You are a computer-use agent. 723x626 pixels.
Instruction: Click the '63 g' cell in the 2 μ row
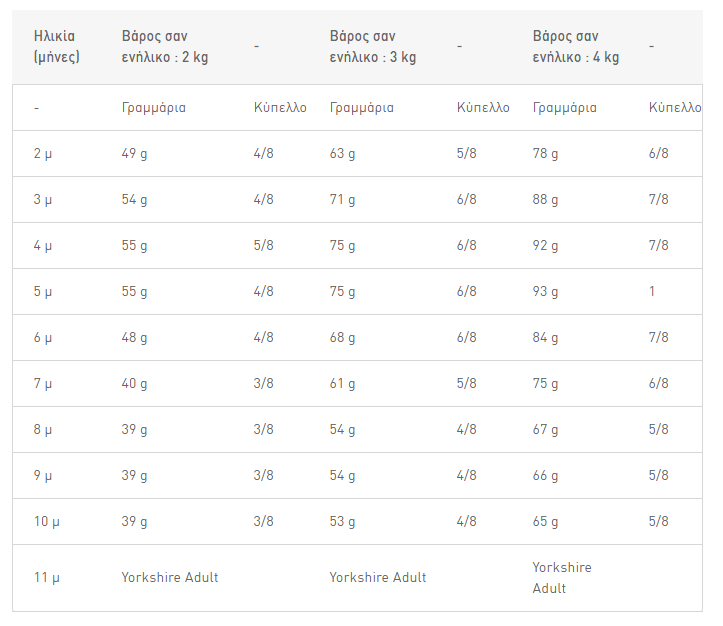[x=342, y=153]
